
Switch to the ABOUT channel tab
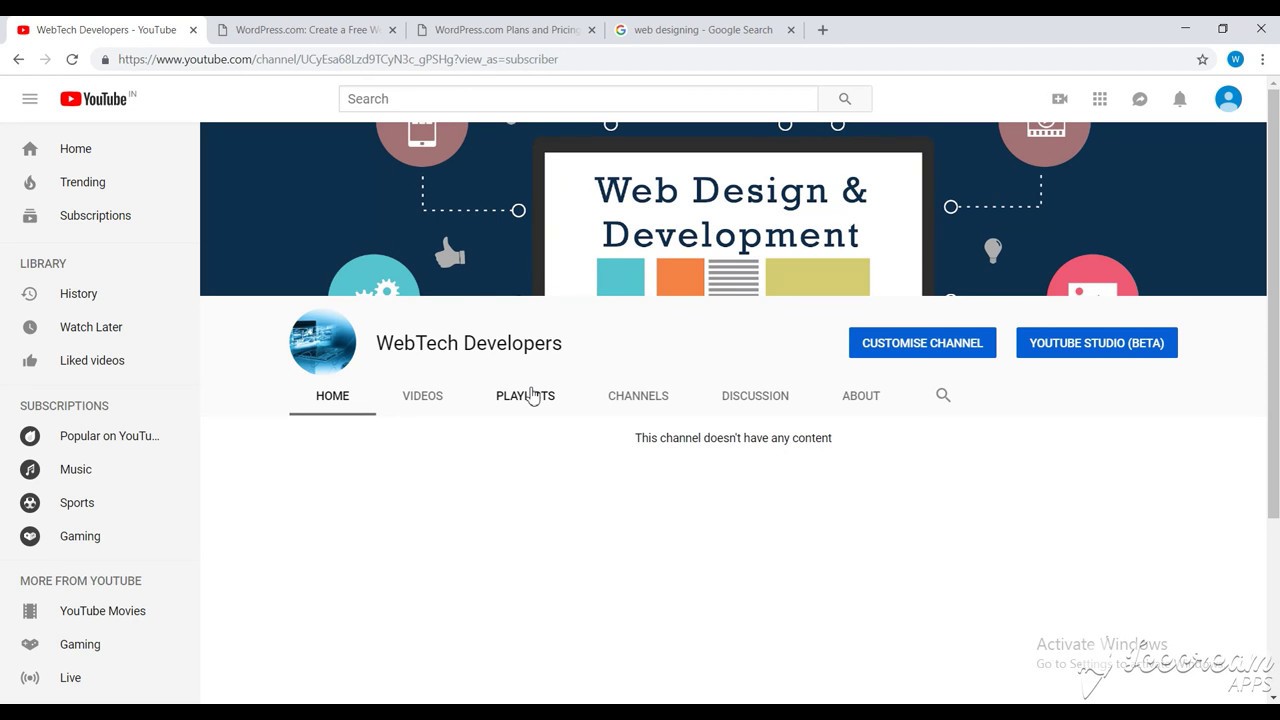tap(861, 396)
